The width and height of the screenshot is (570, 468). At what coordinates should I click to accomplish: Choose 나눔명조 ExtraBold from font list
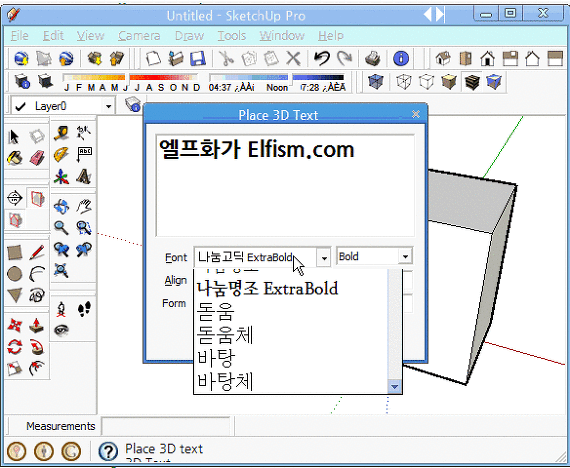268,289
